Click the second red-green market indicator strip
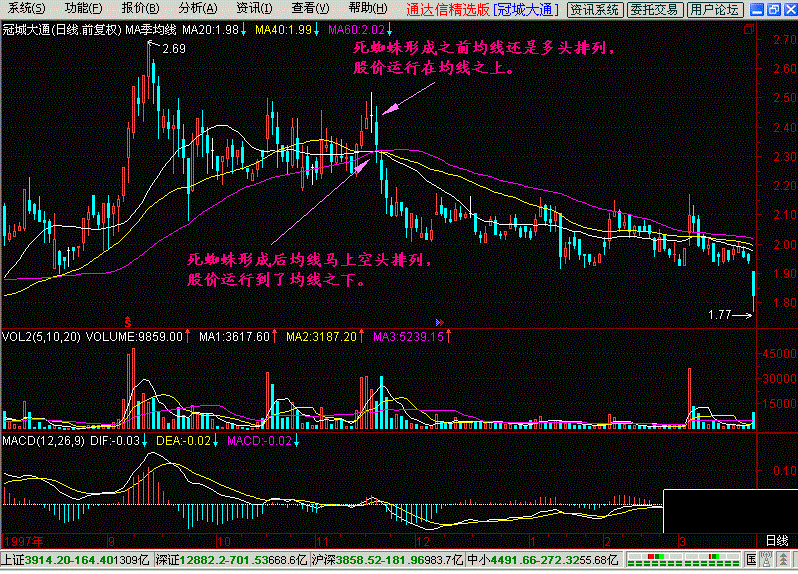The image size is (798, 574). 712,560
